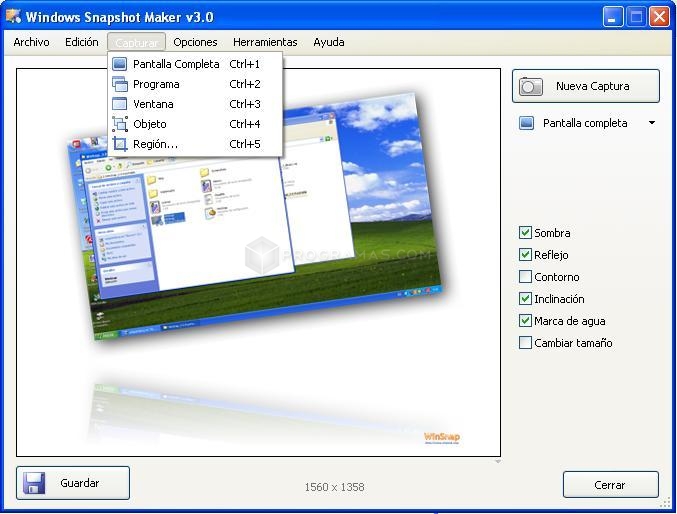
Task: Minimize the Windows Snapshot Maker window
Action: point(613,17)
